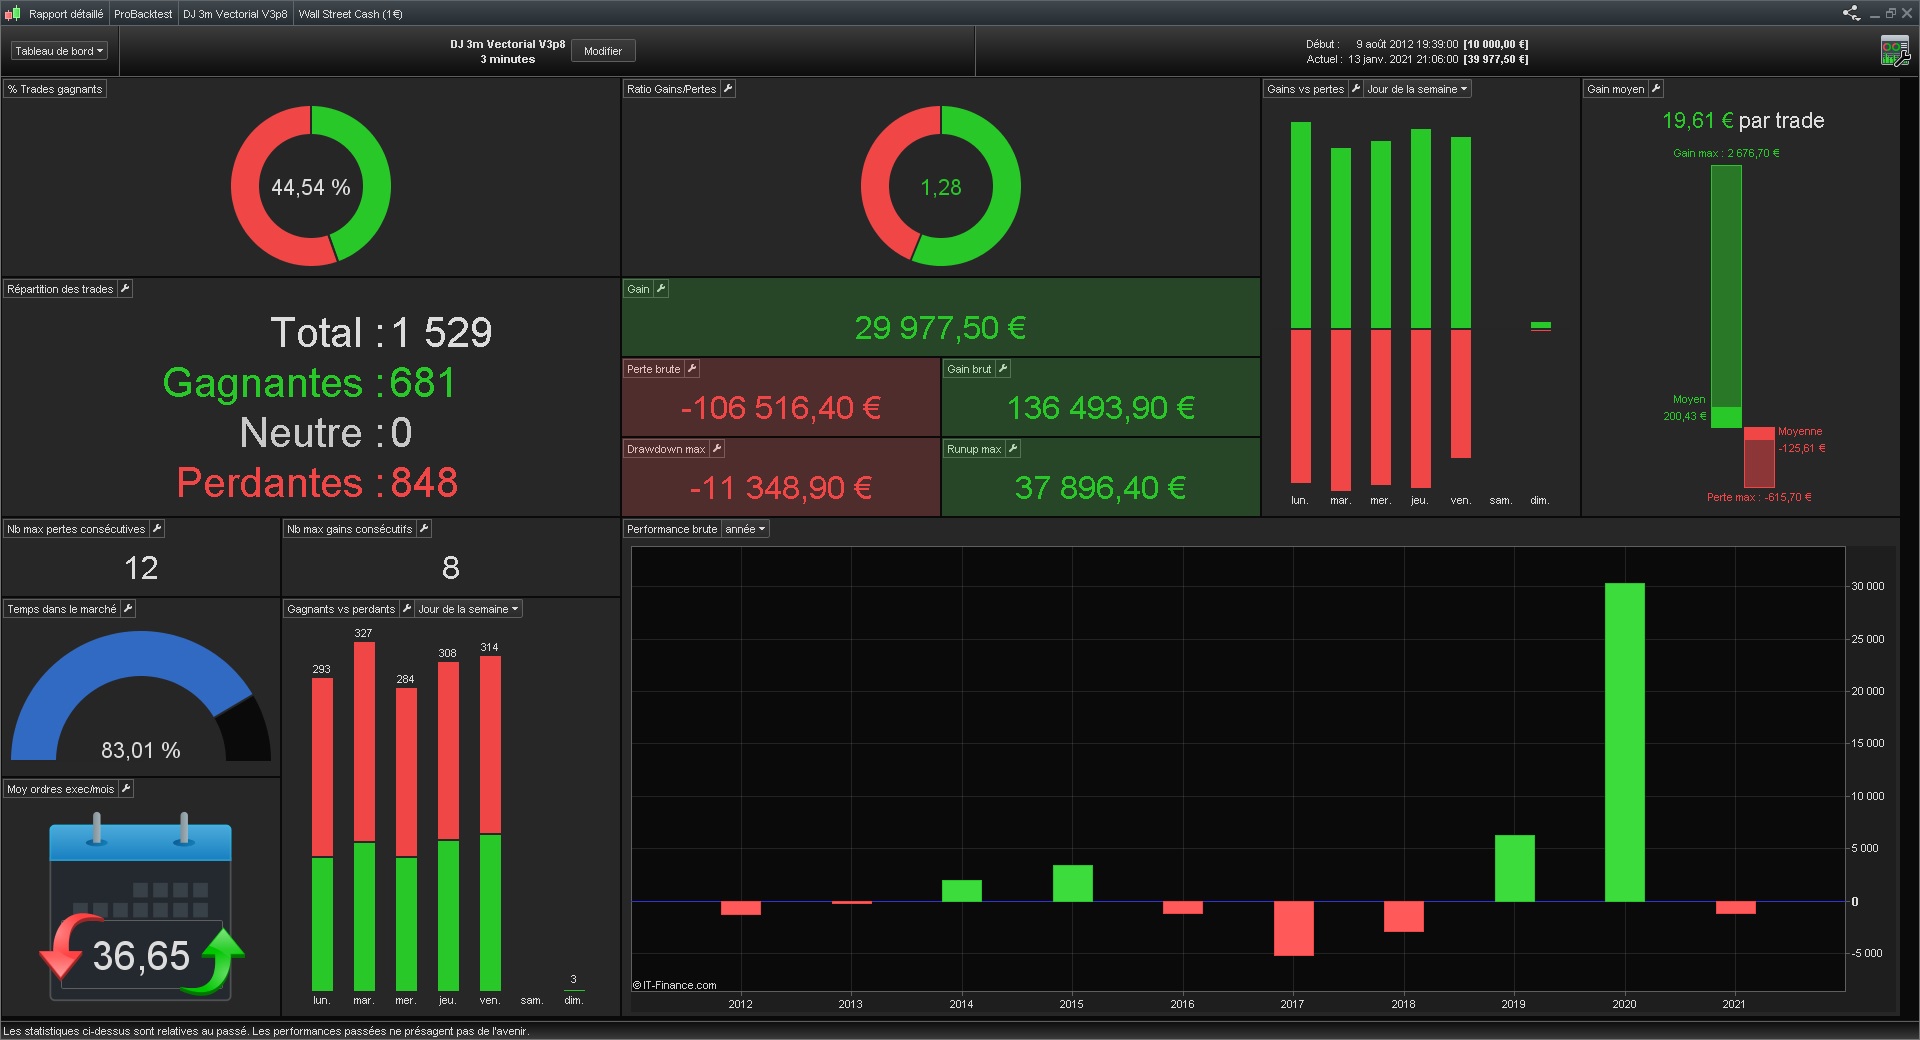Click the wrench icon next to Gain
Image resolution: width=1920 pixels, height=1040 pixels.
(661, 289)
